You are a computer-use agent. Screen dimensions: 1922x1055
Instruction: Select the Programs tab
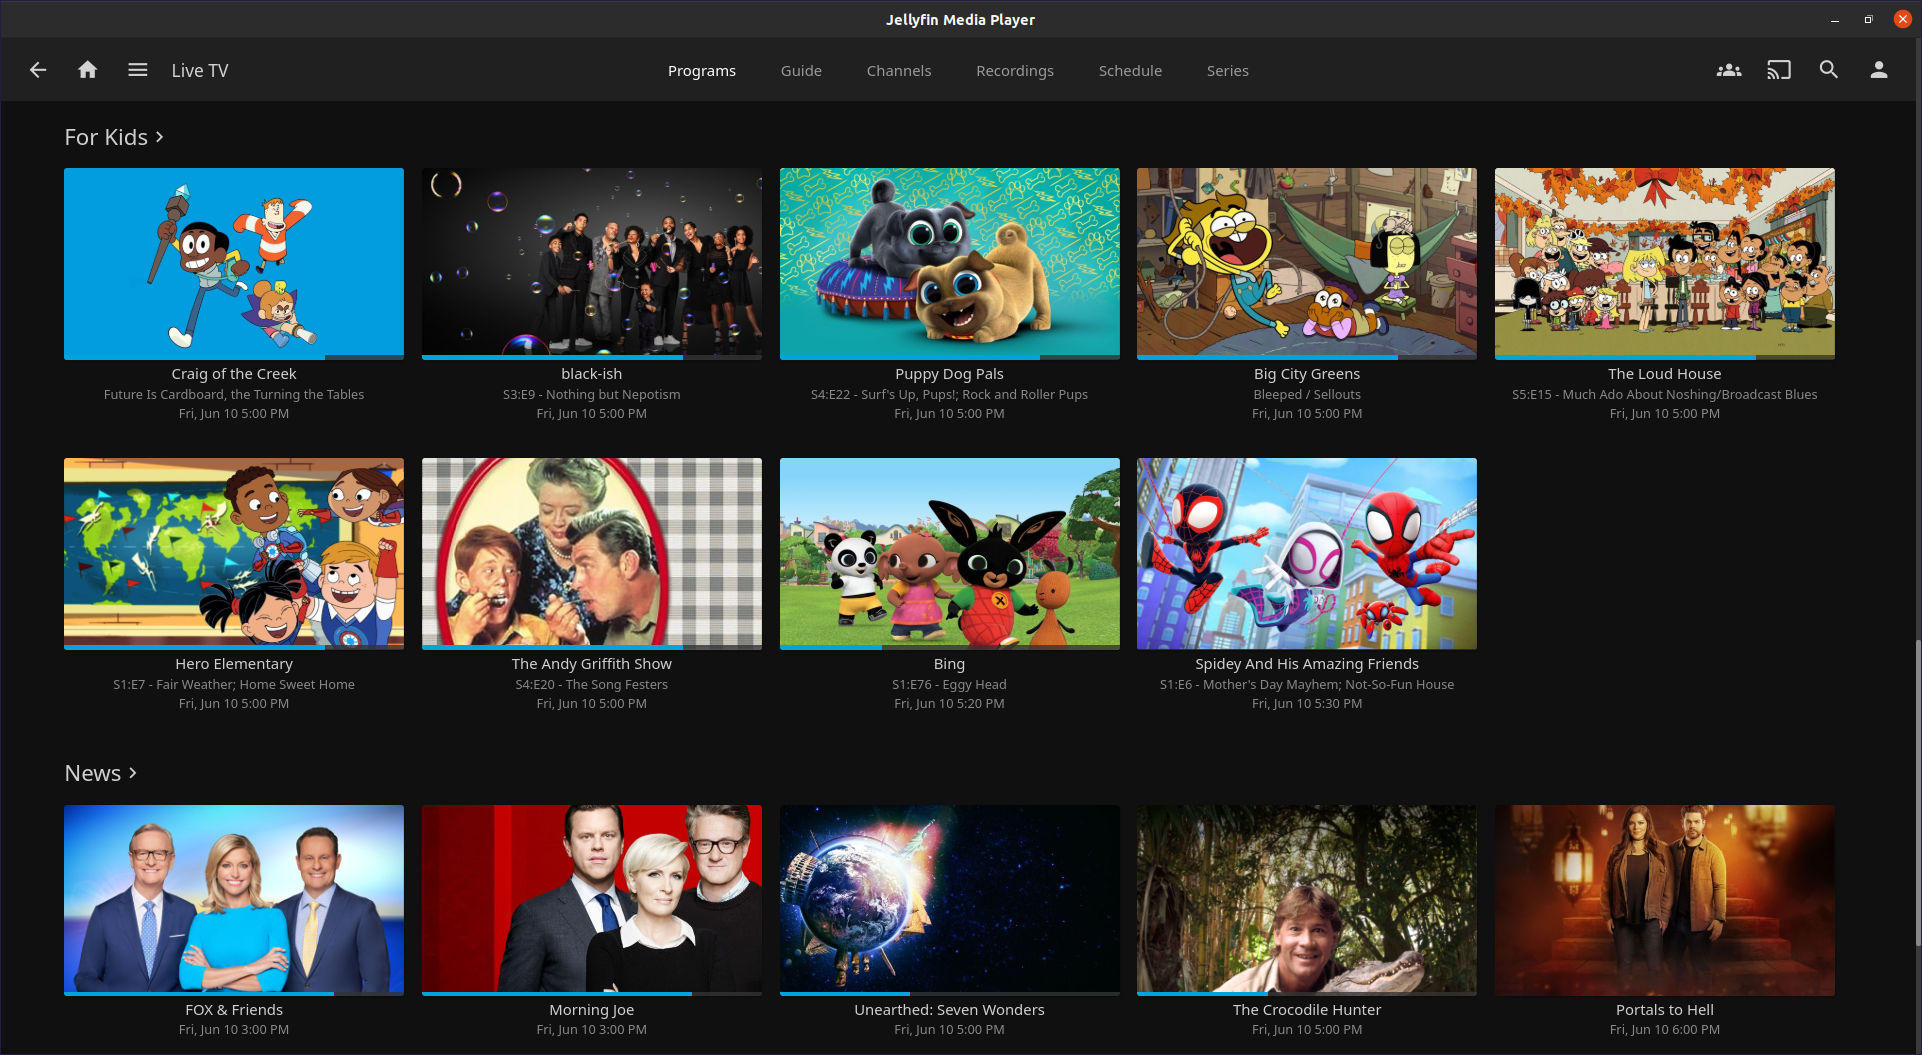pos(702,70)
